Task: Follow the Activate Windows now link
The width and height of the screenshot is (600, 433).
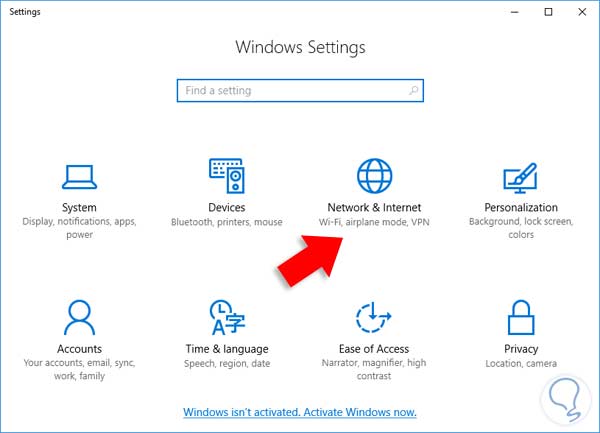Action: pyautogui.click(x=300, y=412)
